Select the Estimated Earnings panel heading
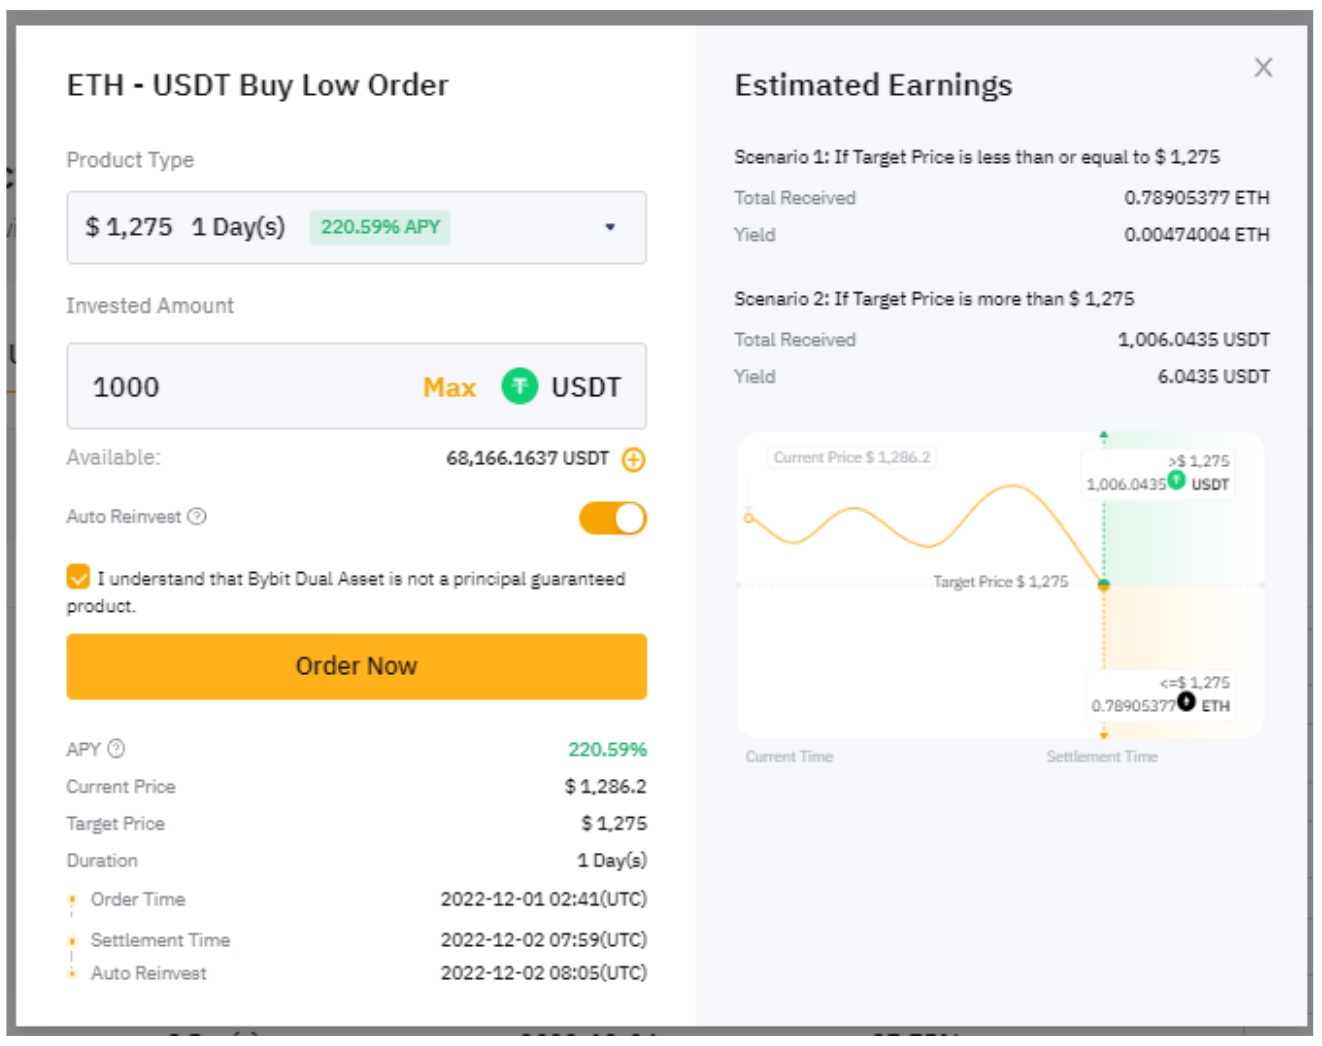The height and width of the screenshot is (1046, 1322). tap(873, 85)
